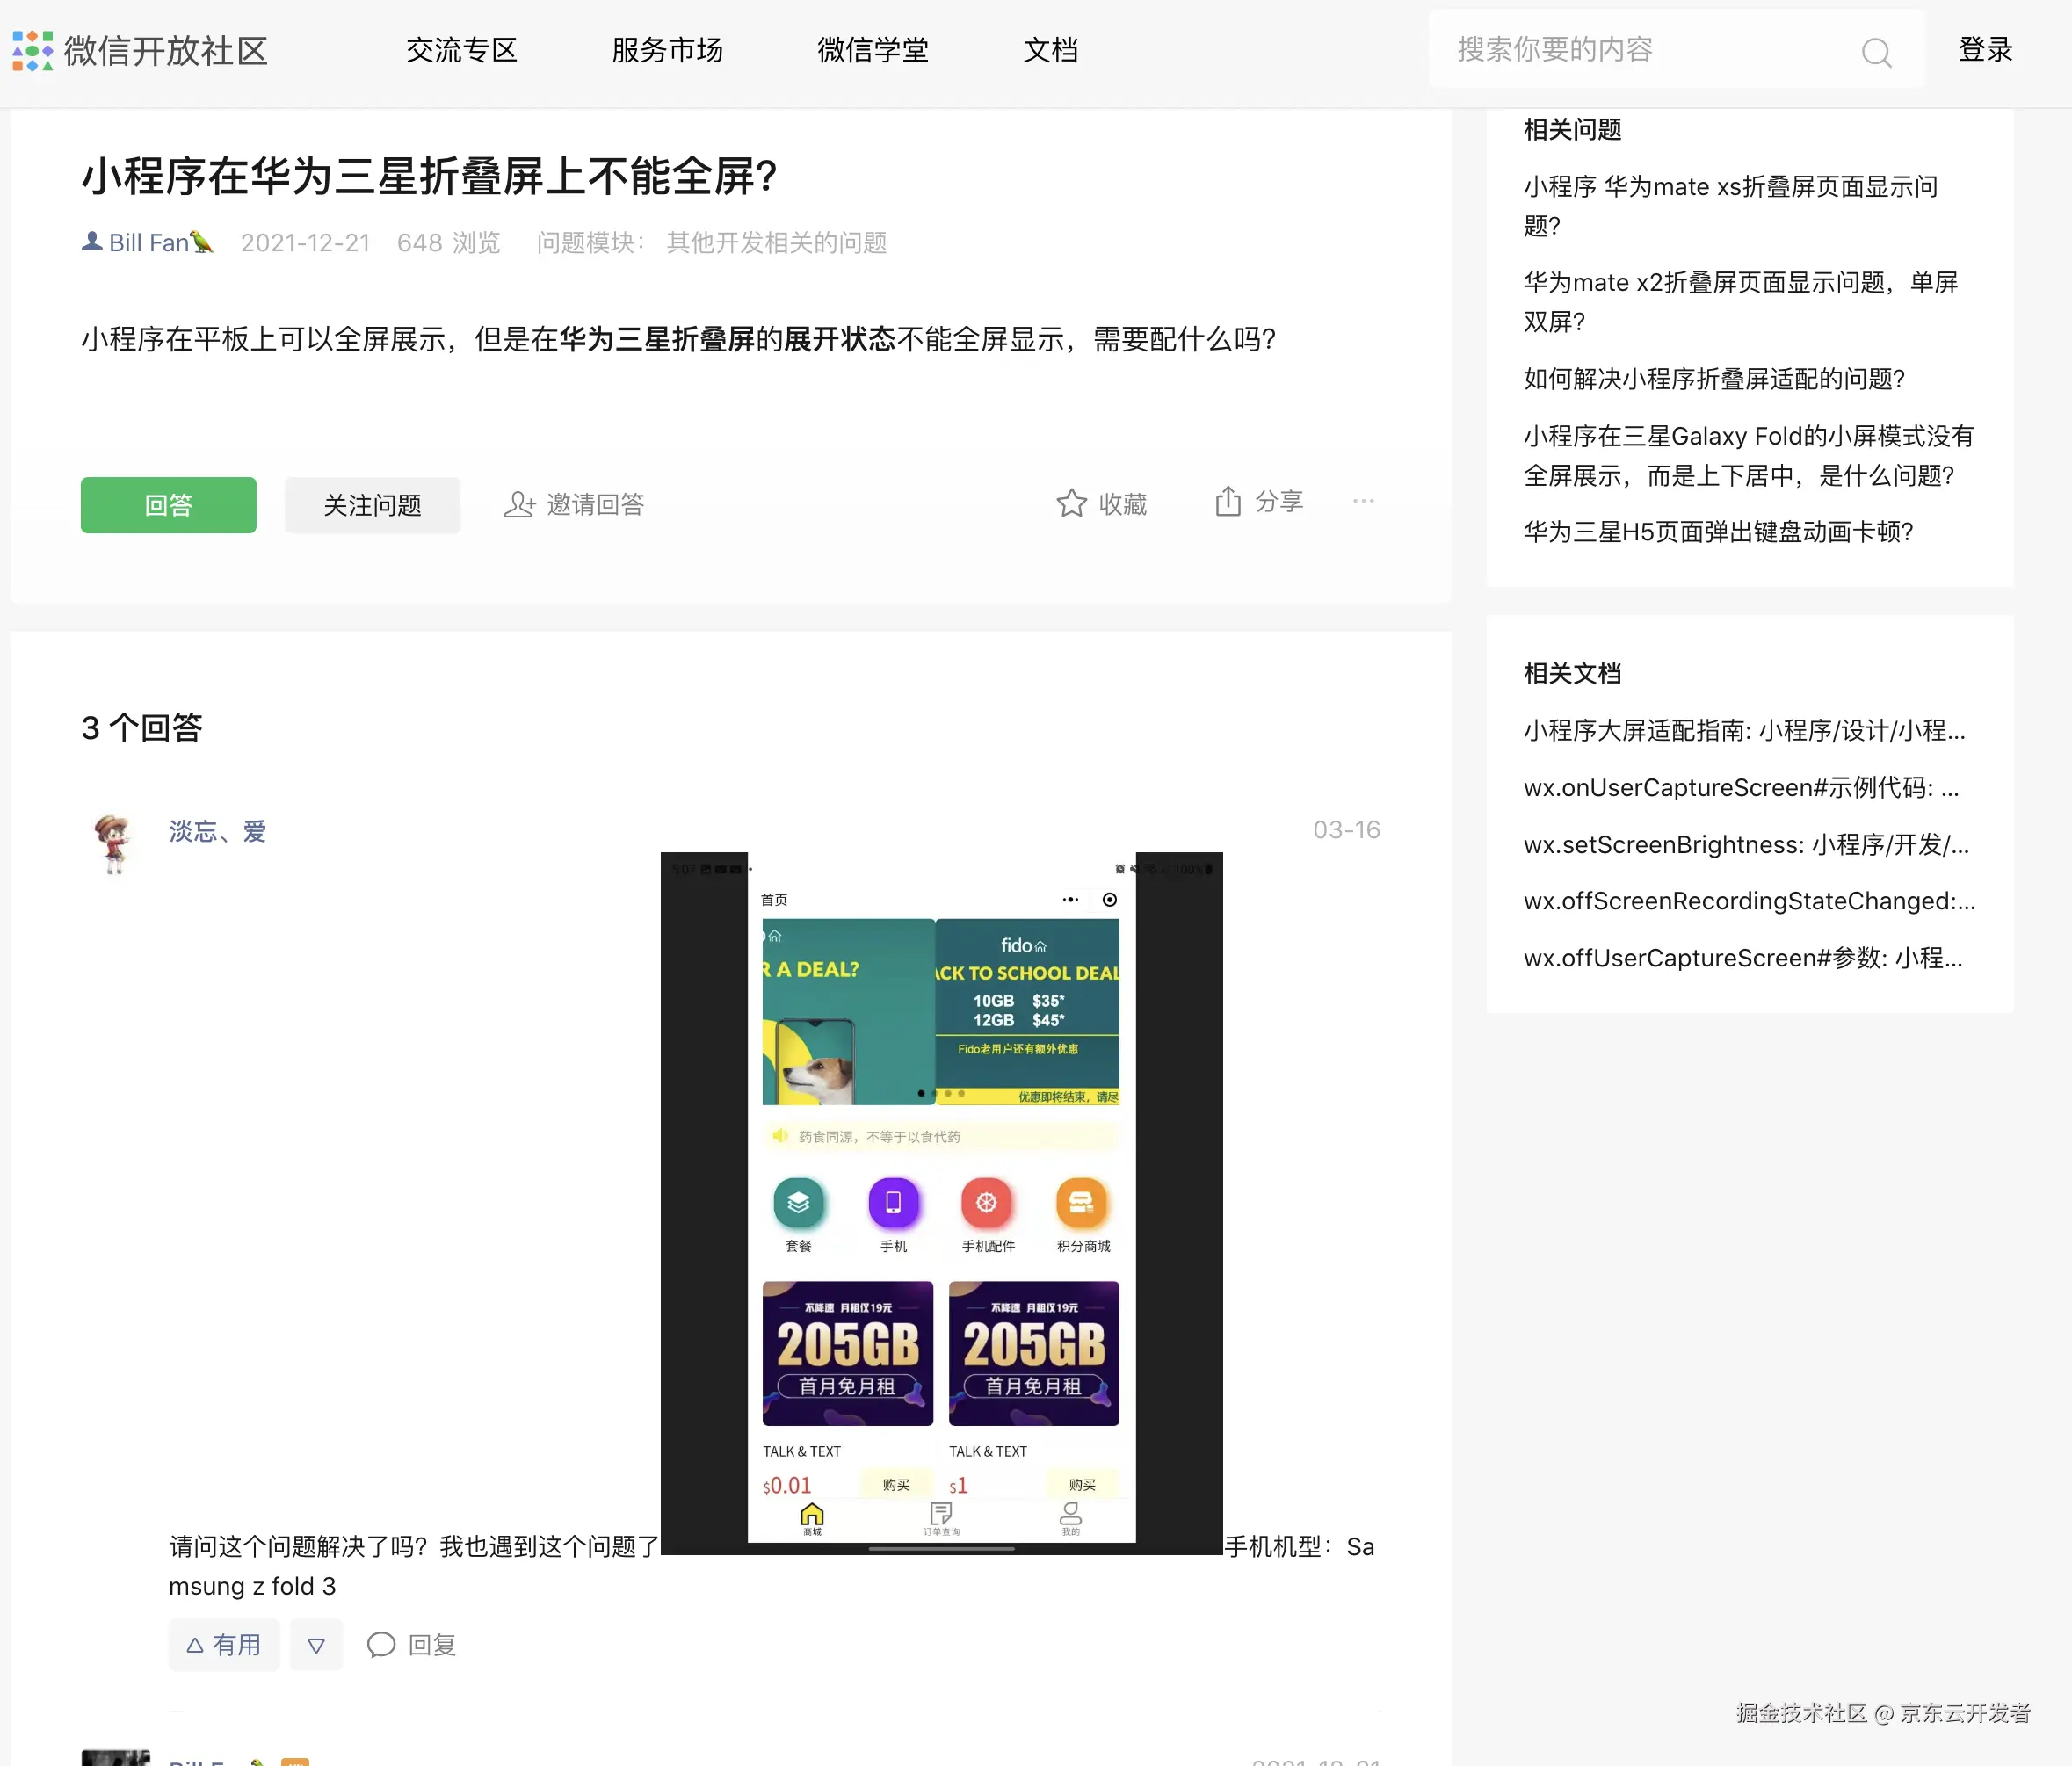Expand the 服务市场 navigation menu
Screen dimensions: 2072x1766
point(667,50)
